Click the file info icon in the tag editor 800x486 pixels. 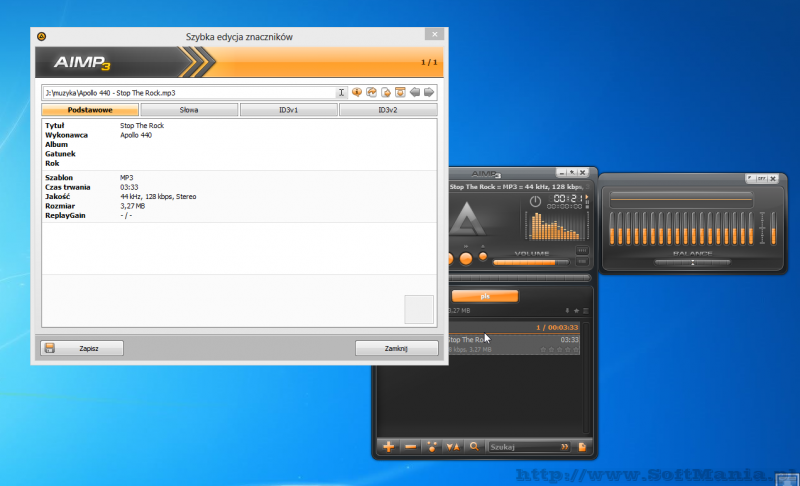tap(357, 92)
